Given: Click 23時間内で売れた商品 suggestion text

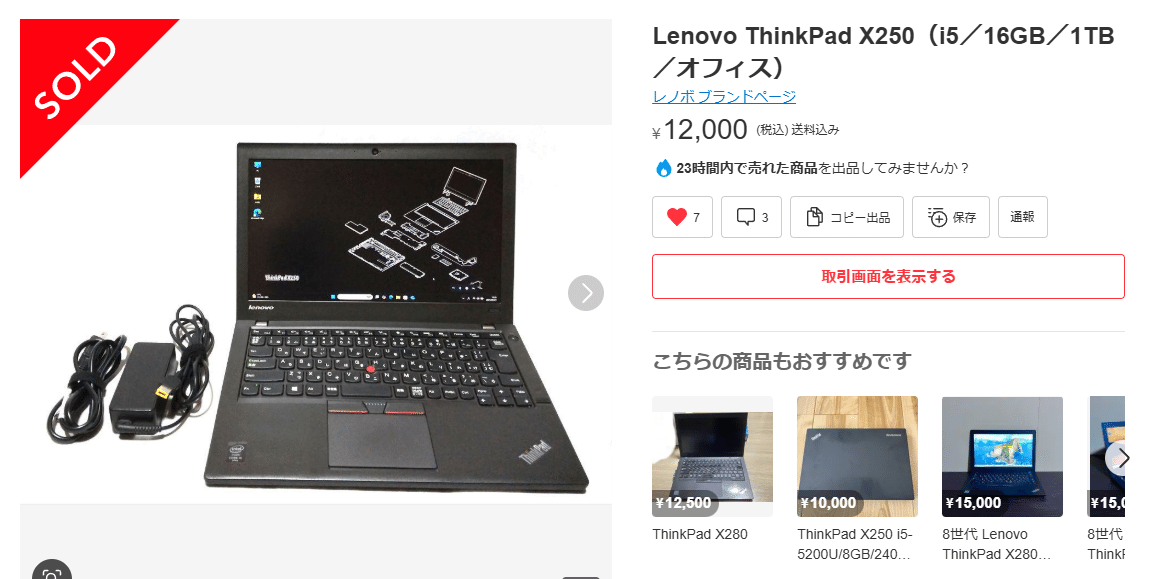Looking at the screenshot, I should (x=747, y=169).
